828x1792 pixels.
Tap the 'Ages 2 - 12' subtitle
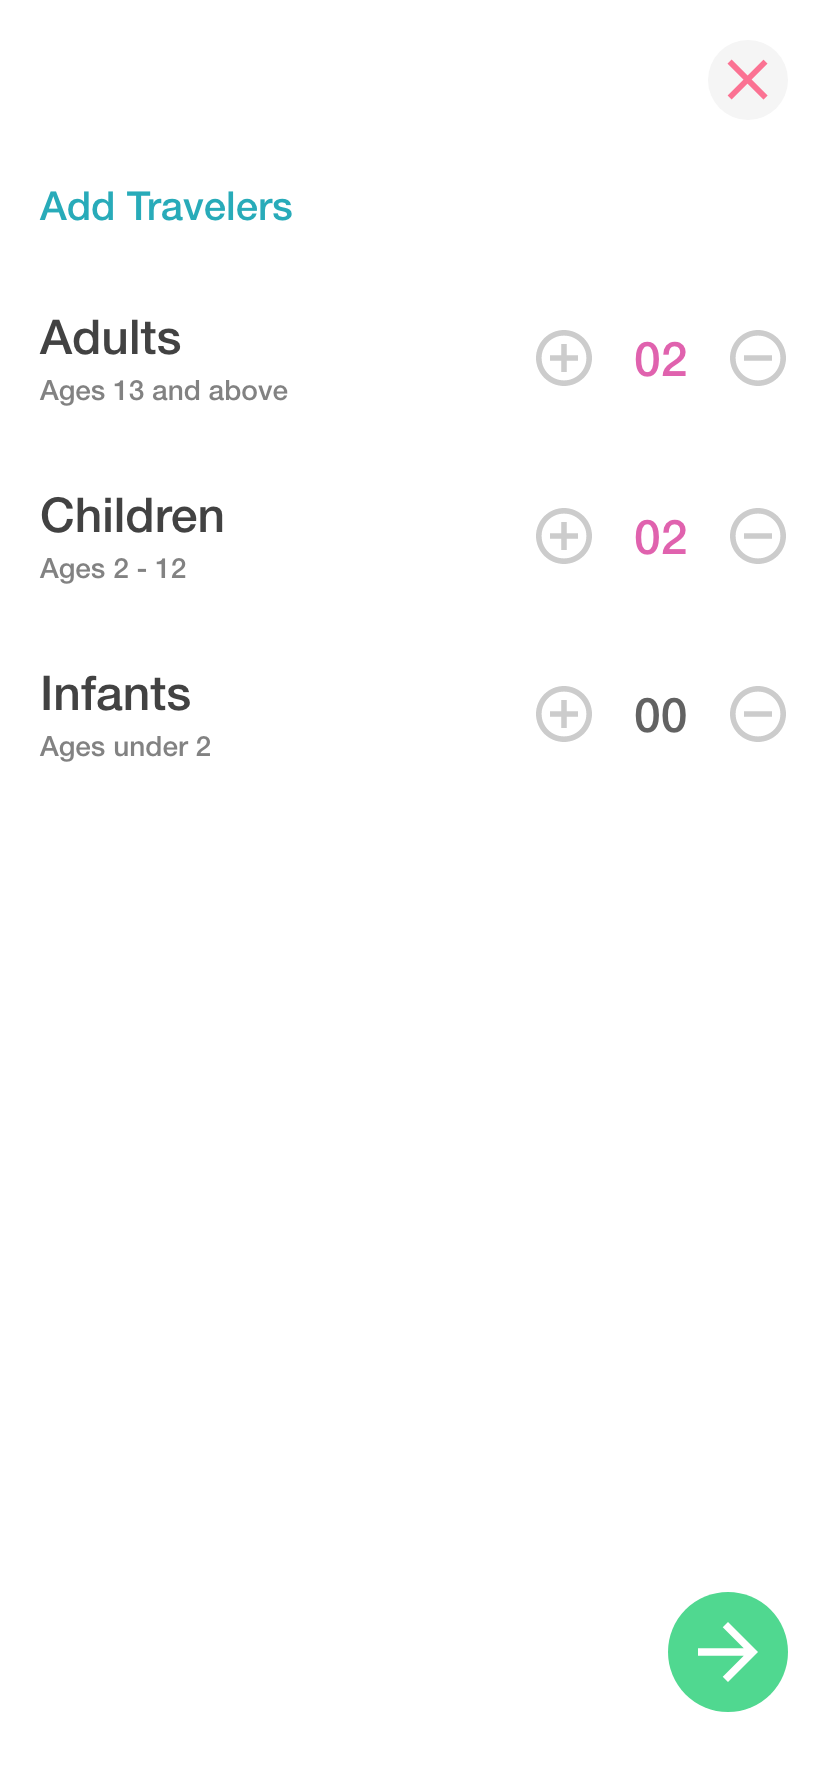point(113,569)
